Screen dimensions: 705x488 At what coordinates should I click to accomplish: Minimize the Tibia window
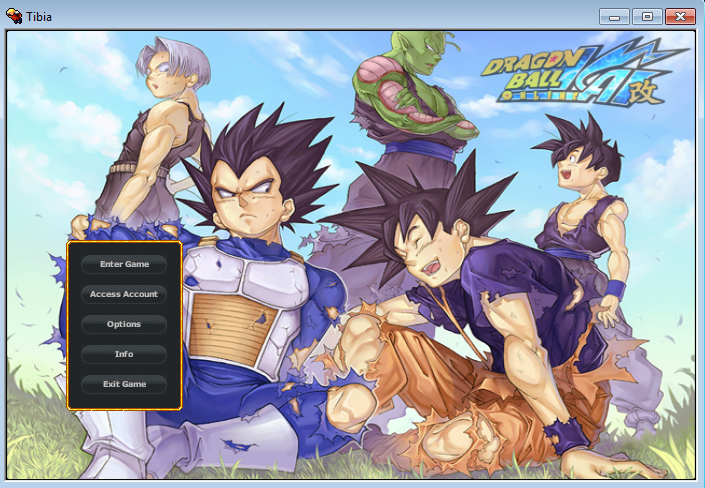(x=613, y=16)
